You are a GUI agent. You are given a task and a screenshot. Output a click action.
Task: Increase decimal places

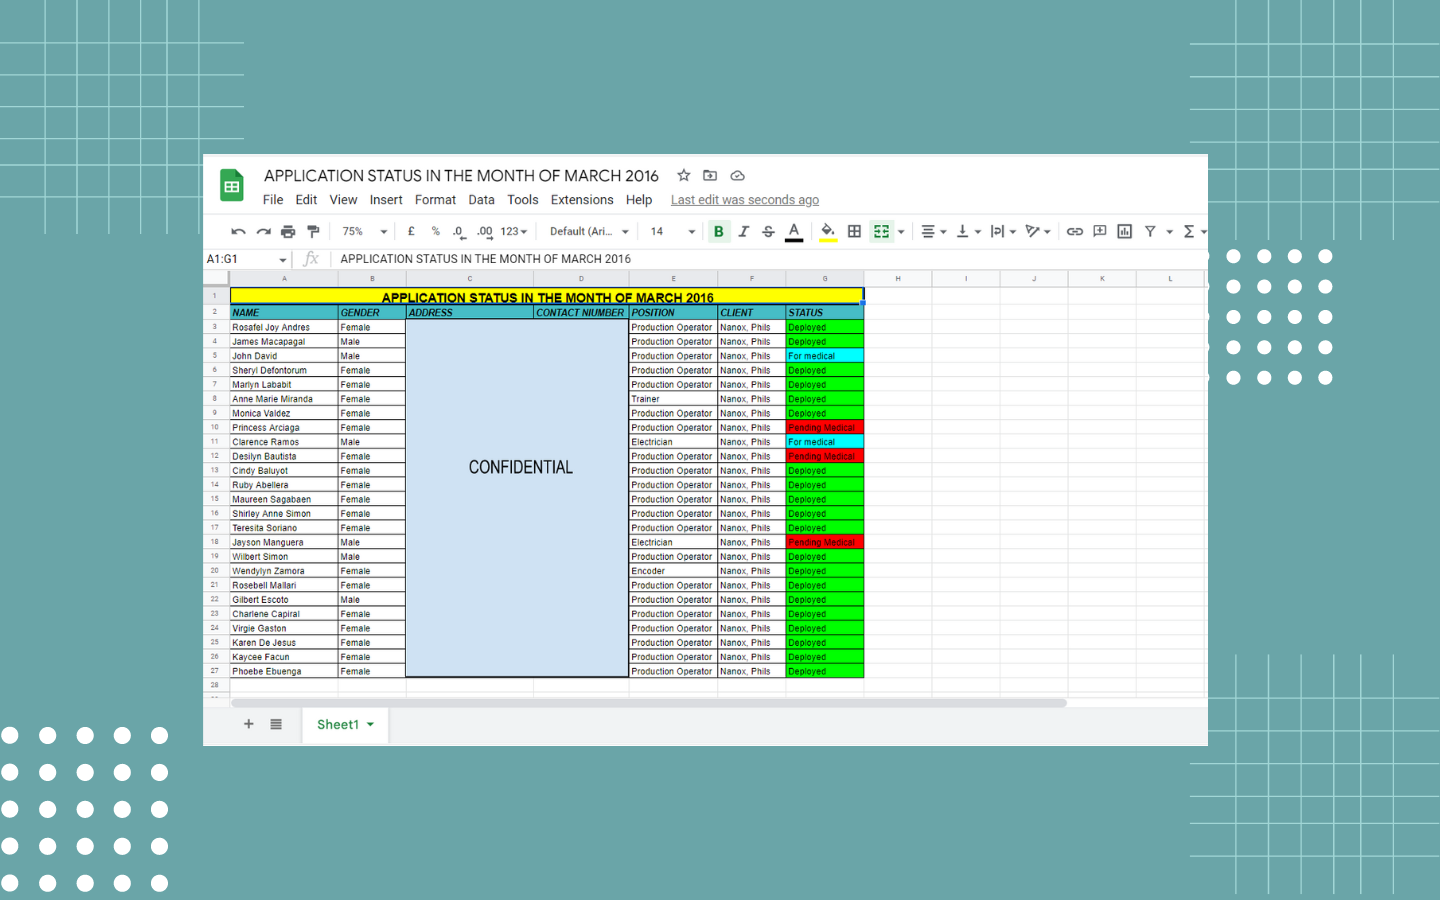coord(485,231)
